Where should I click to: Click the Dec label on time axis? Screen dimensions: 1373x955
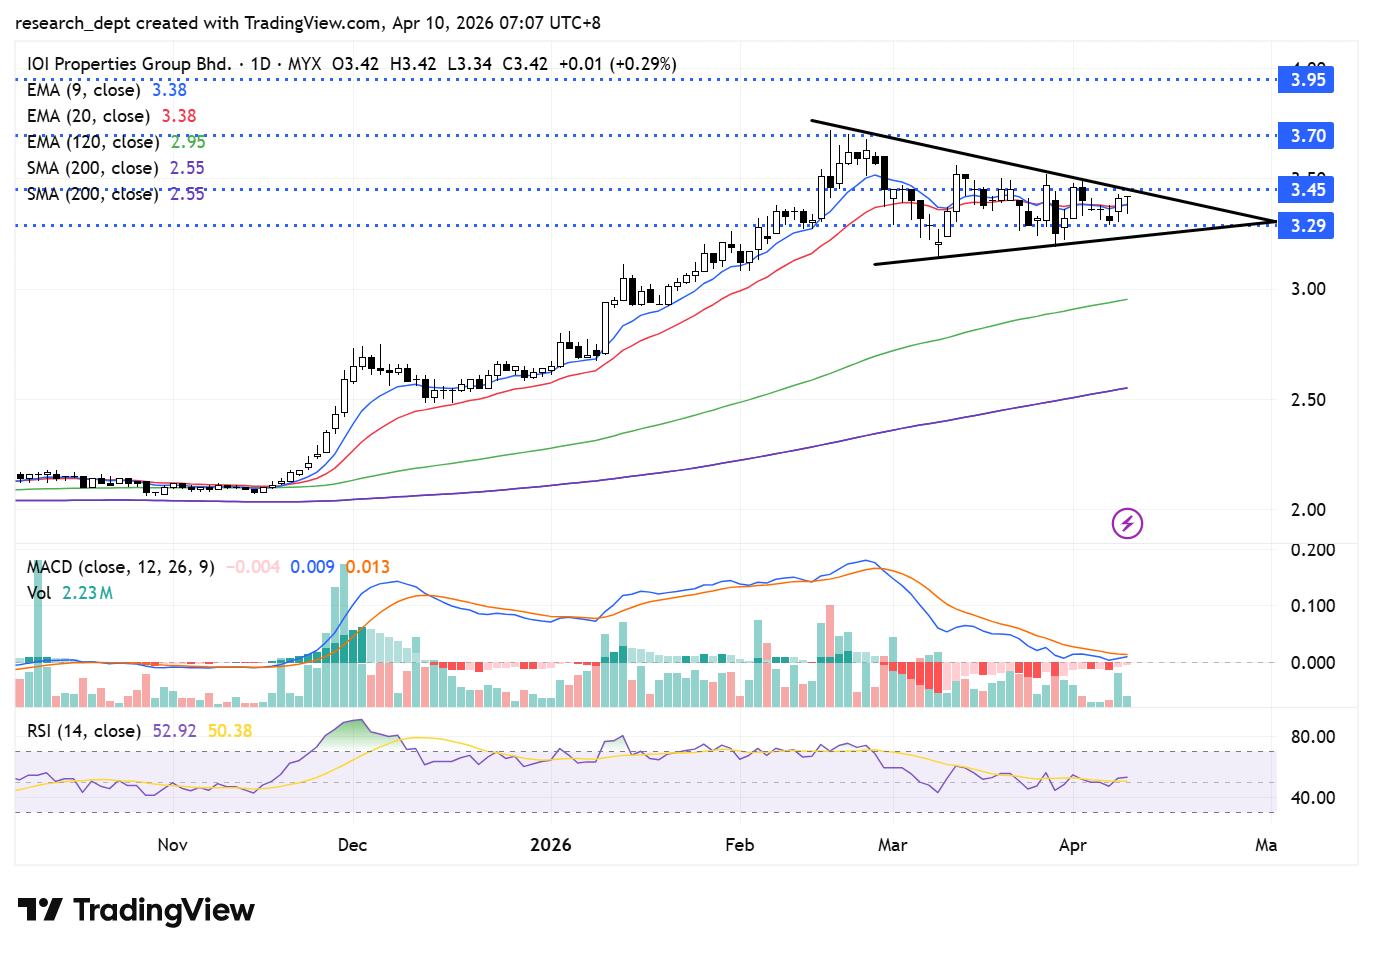point(352,845)
